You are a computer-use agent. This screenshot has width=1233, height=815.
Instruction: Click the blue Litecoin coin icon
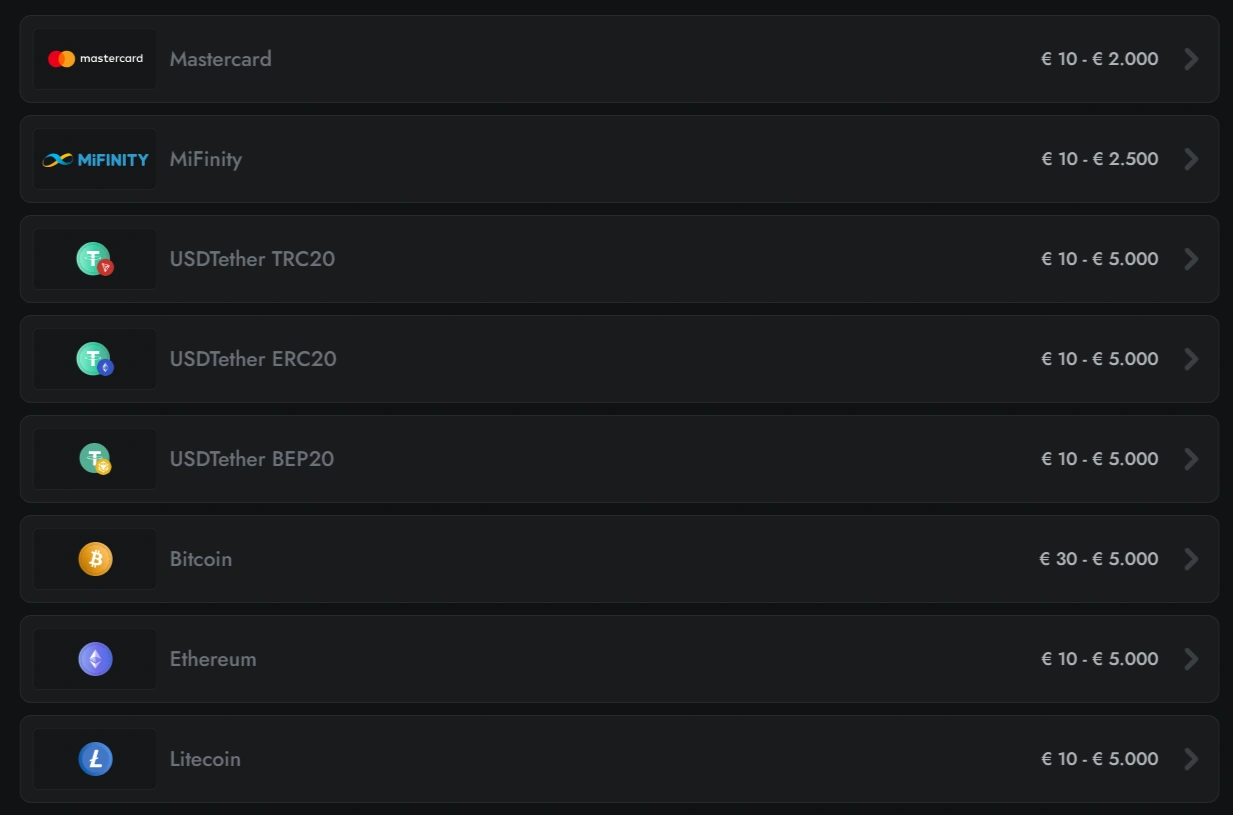point(96,759)
